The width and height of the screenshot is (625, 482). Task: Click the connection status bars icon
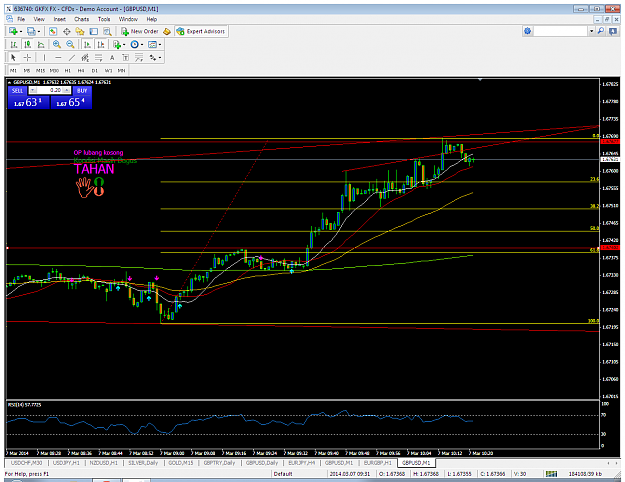point(551,474)
